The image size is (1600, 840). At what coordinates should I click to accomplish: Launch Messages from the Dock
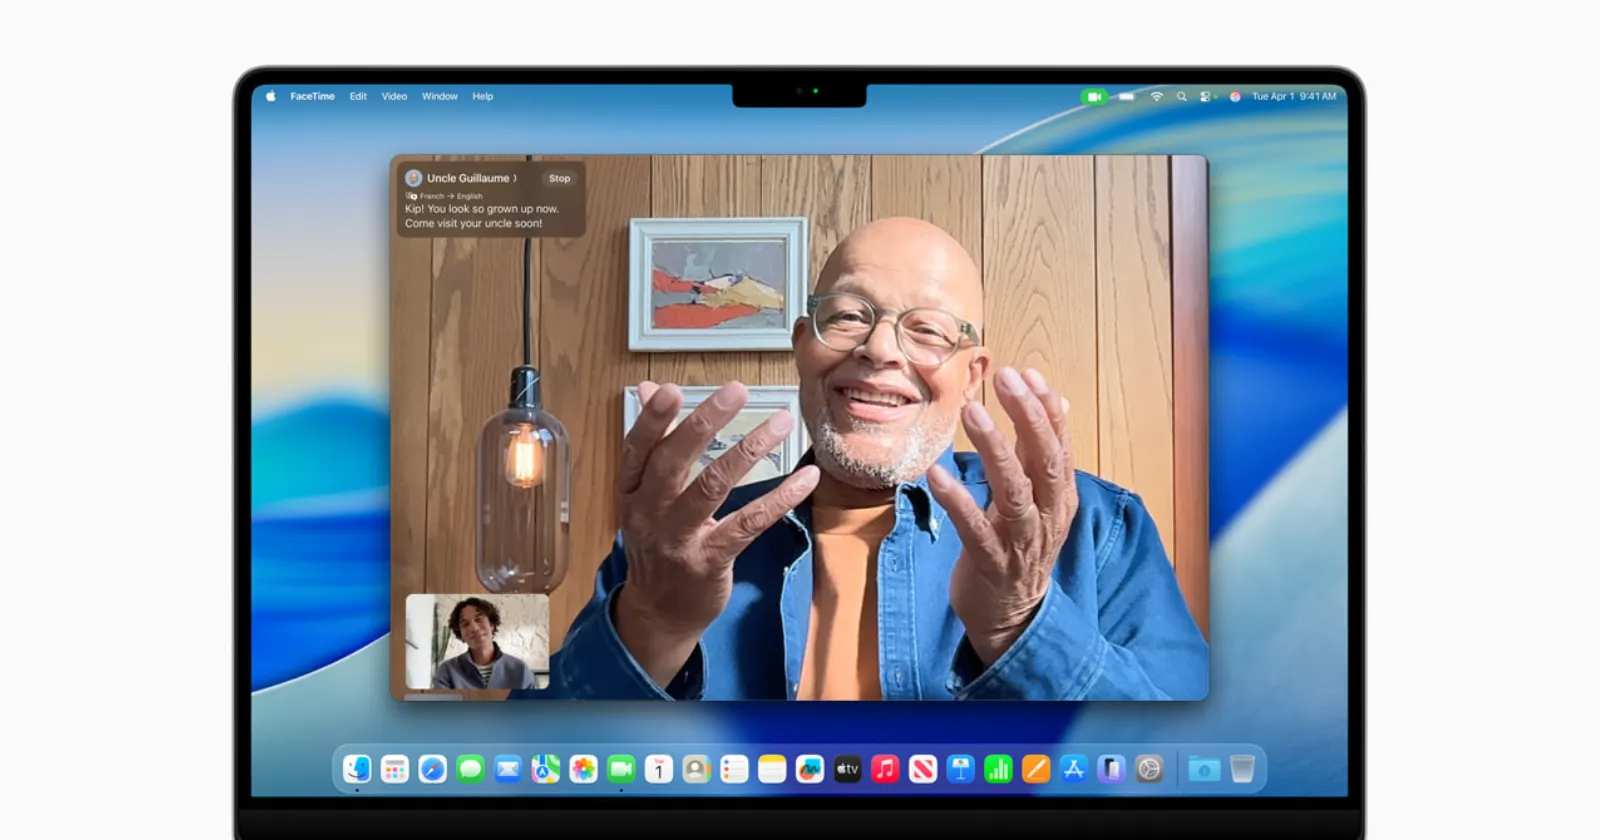click(x=470, y=769)
